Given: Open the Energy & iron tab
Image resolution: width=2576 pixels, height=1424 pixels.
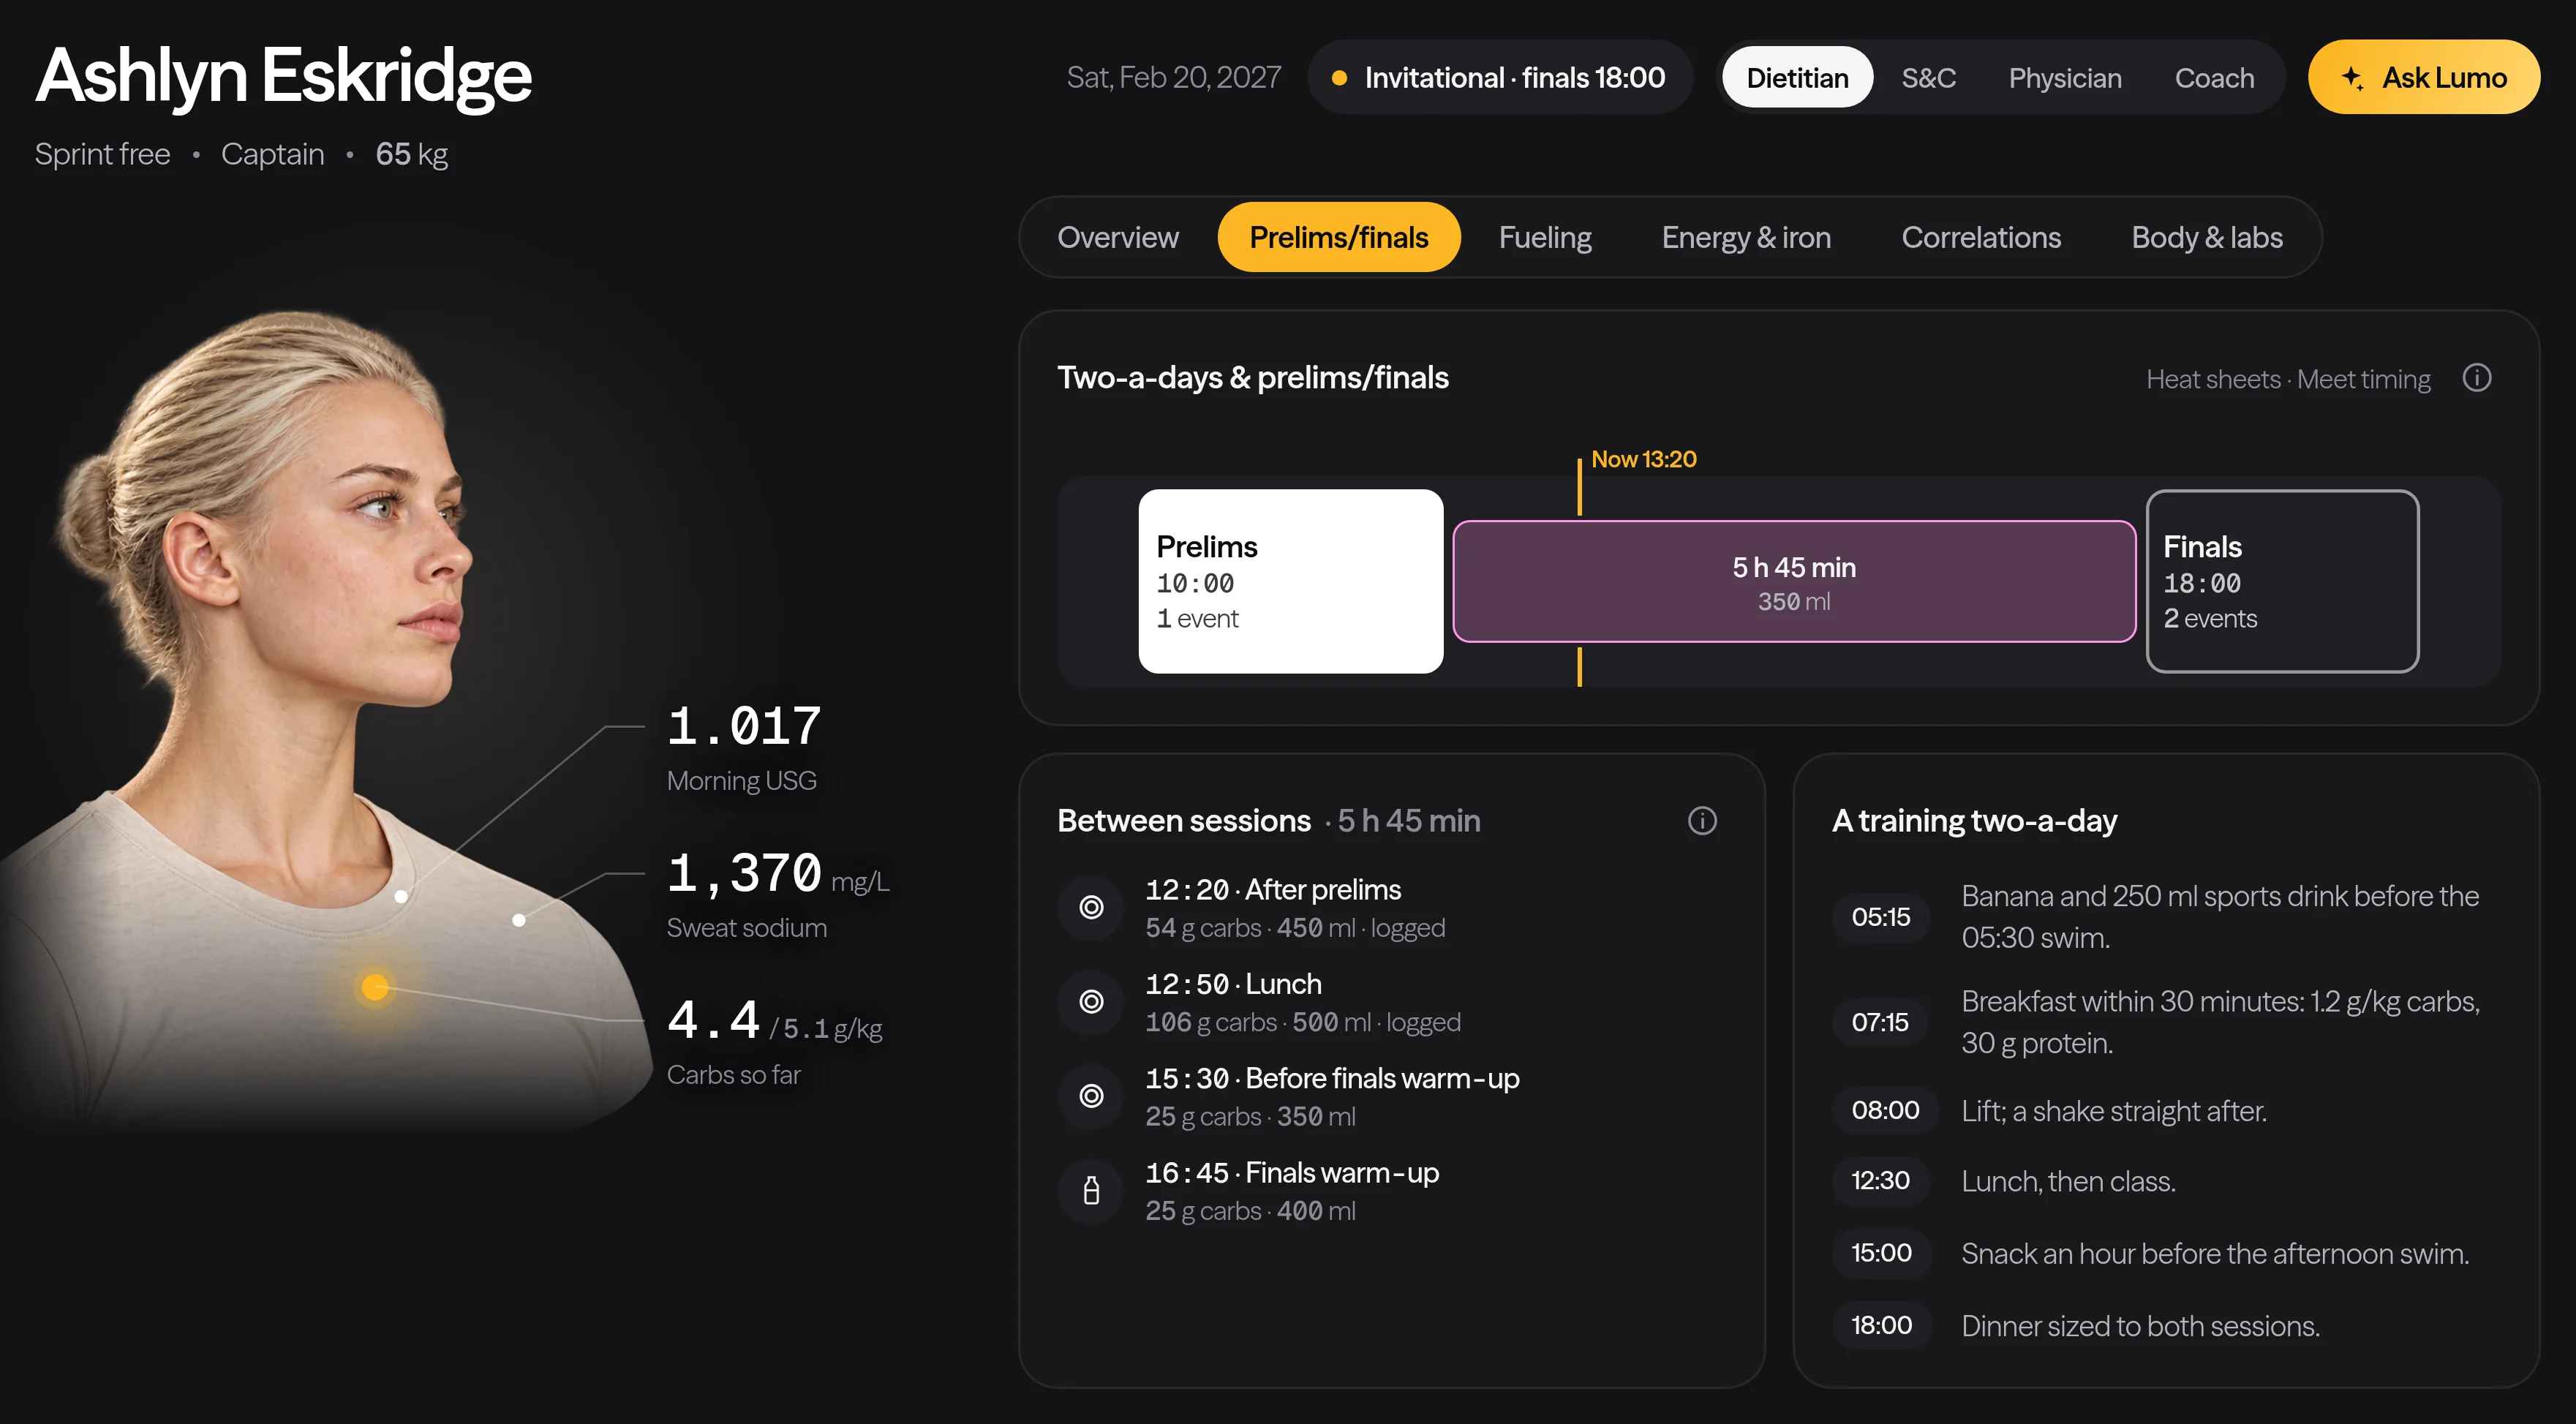Looking at the screenshot, I should pyautogui.click(x=1746, y=237).
